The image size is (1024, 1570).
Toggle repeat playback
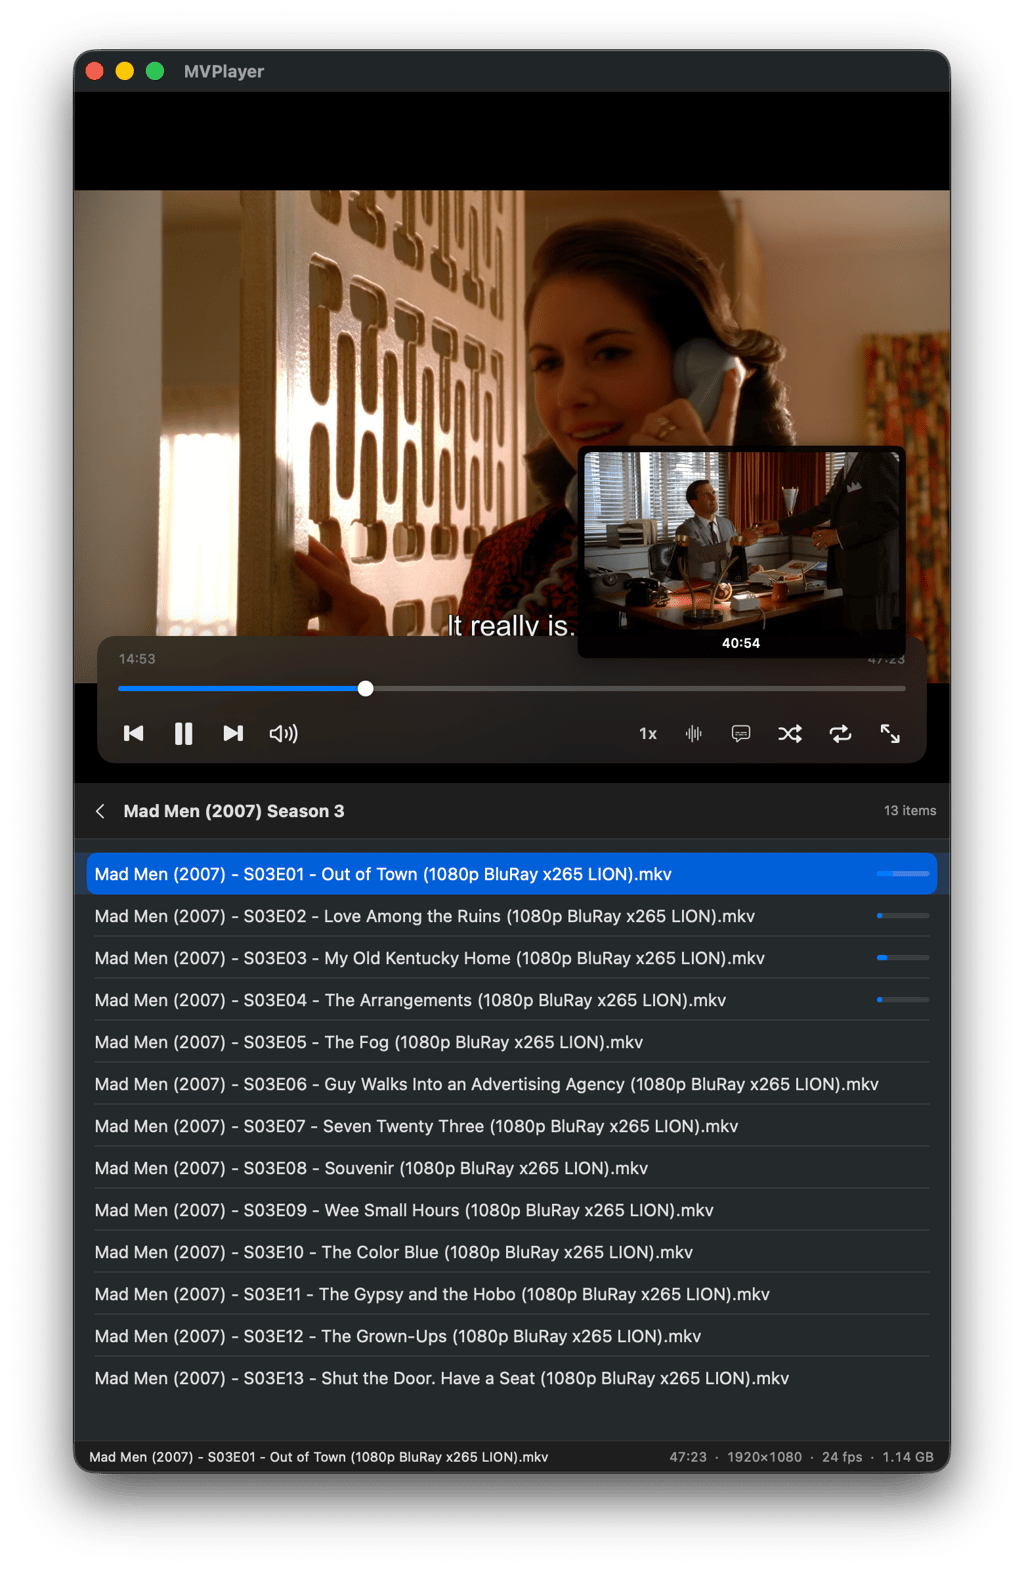840,734
